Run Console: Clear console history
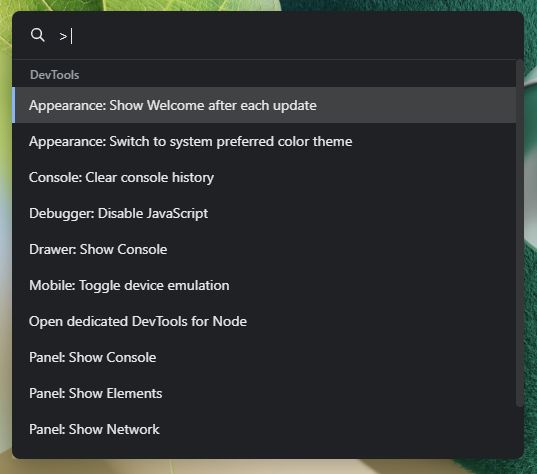Image resolution: width=537 pixels, height=474 pixels. pos(264,177)
